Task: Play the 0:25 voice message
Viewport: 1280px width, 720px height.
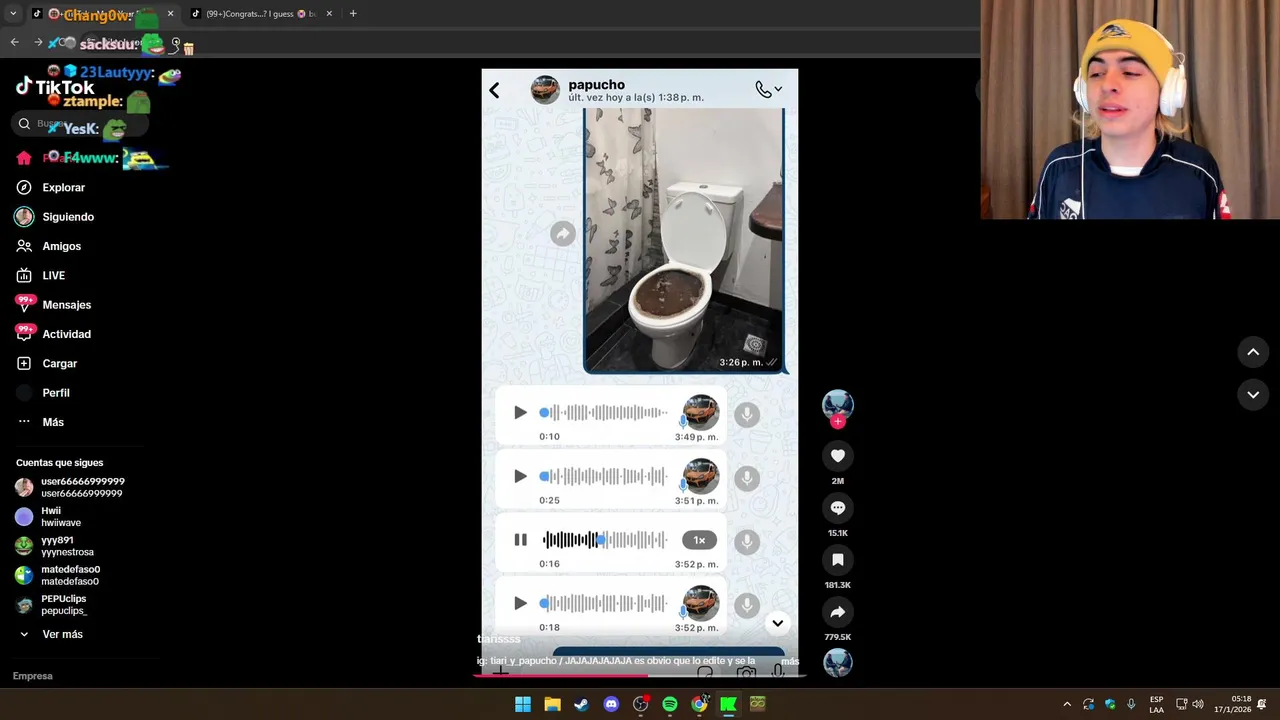Action: pyautogui.click(x=520, y=476)
